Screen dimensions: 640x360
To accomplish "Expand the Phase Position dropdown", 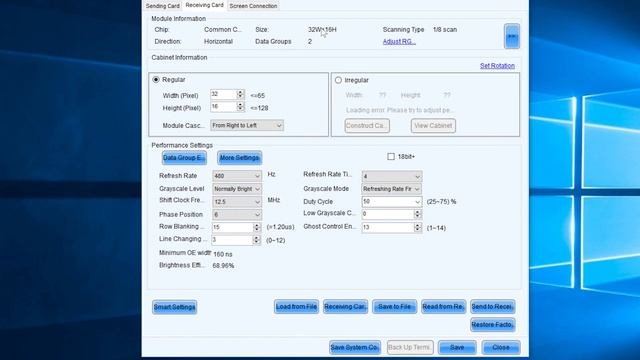I will click(237, 214).
